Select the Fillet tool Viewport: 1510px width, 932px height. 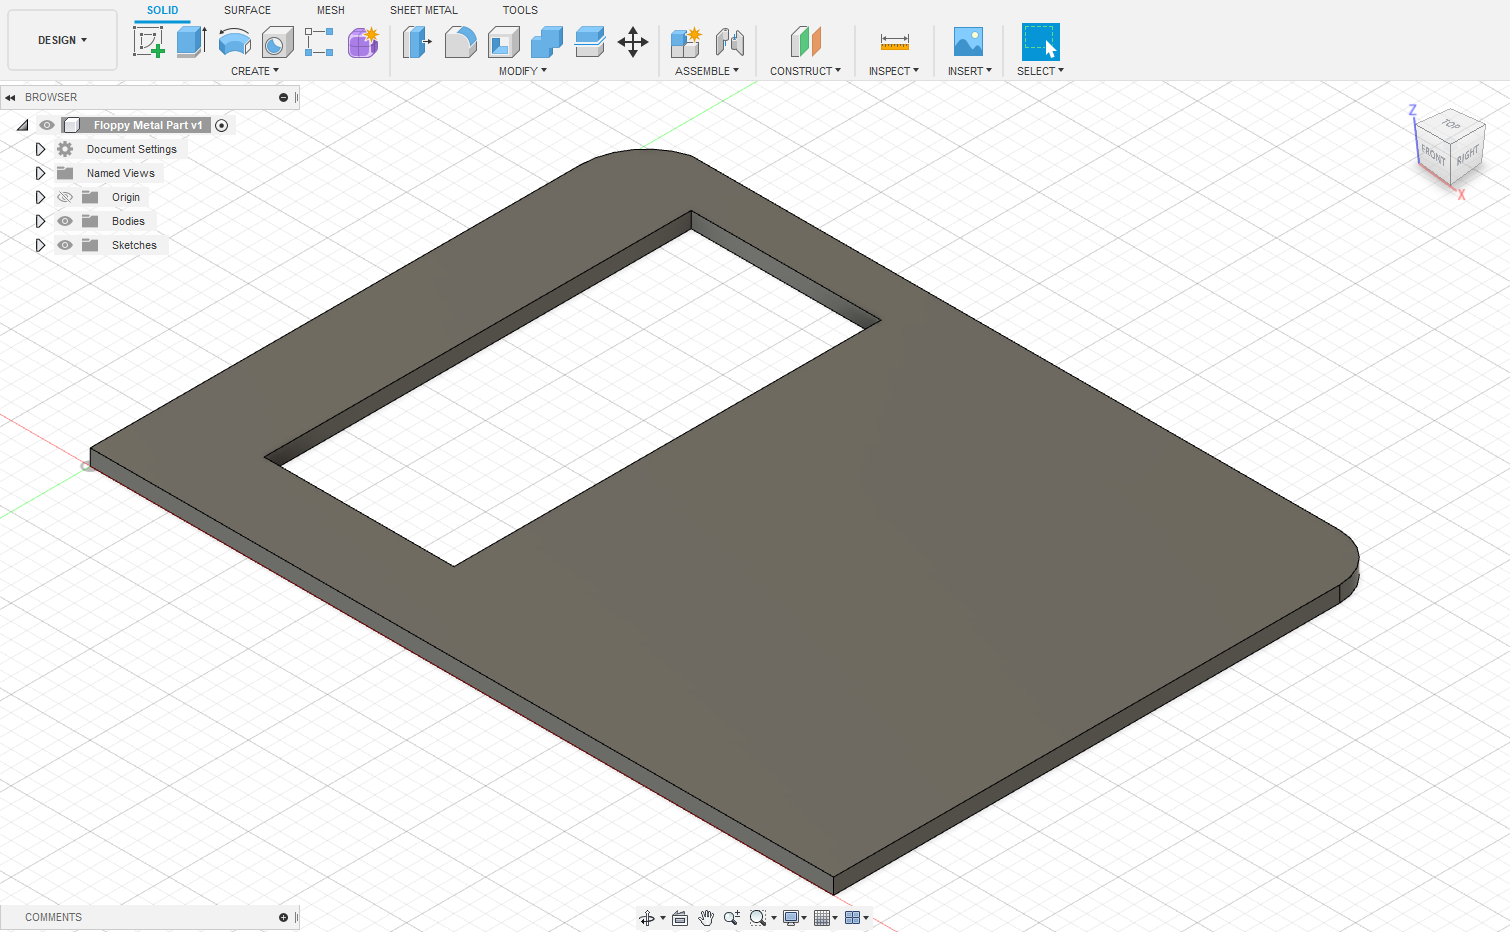coord(460,42)
